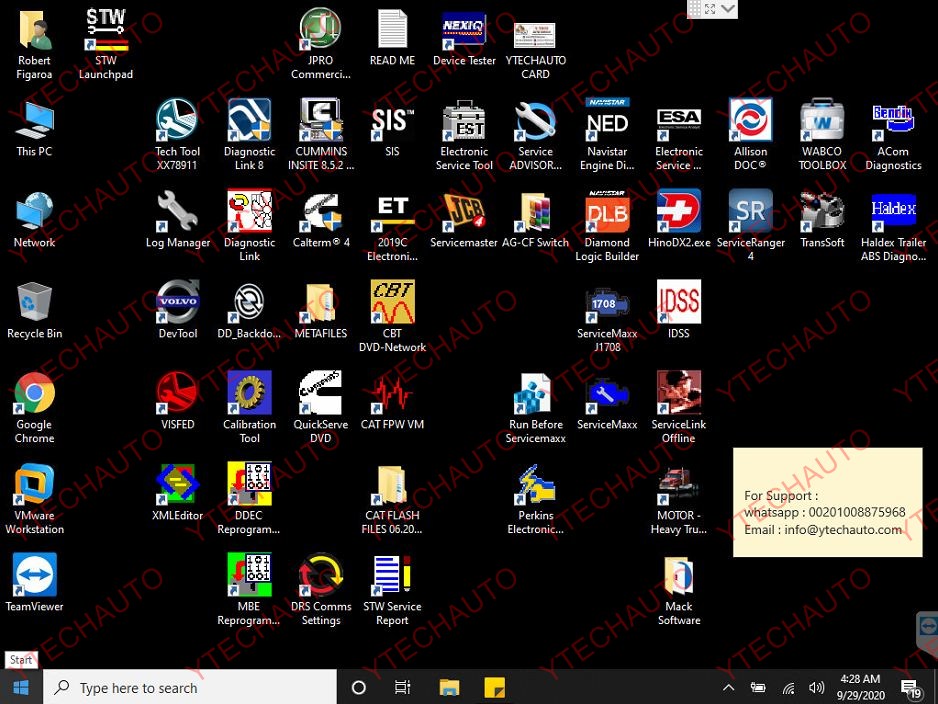Launch MBE Reprogramming icon
Screen dimensions: 938x704
coord(249,589)
